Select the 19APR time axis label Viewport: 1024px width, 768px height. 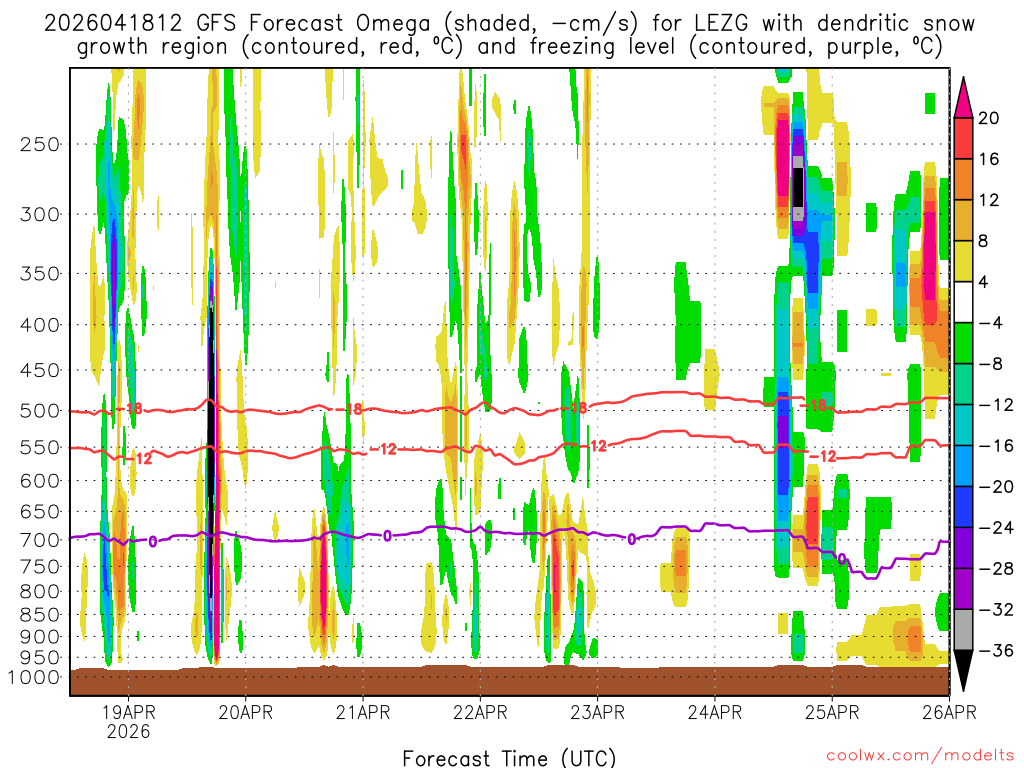[x=129, y=712]
